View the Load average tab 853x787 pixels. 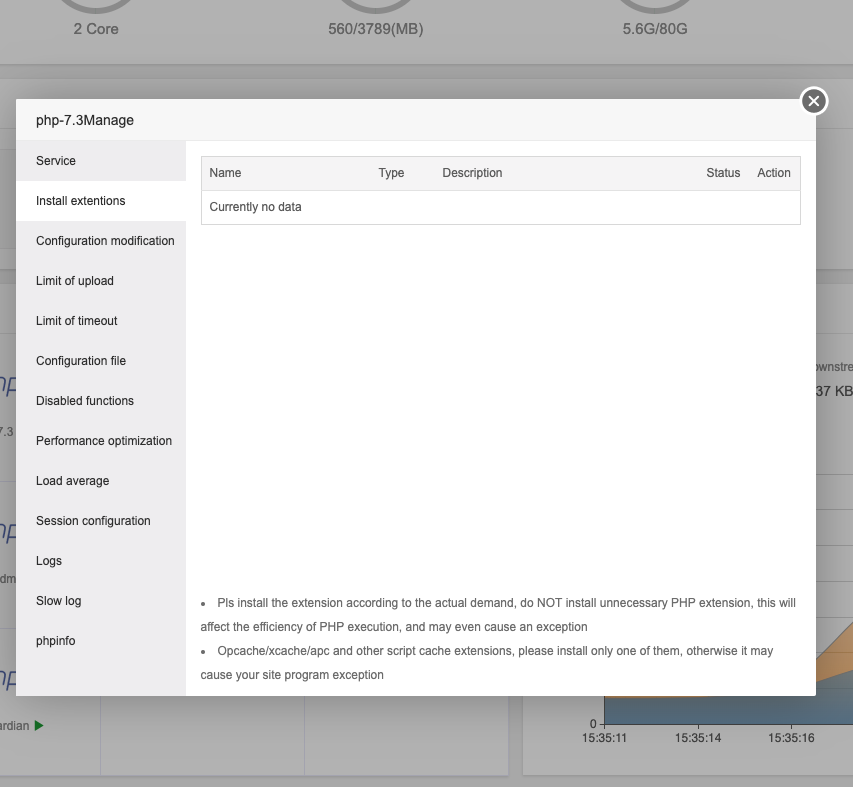(73, 481)
